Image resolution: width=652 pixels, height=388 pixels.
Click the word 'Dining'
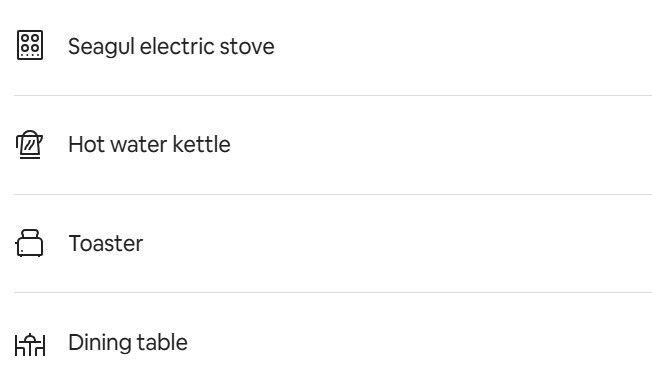tap(100, 343)
